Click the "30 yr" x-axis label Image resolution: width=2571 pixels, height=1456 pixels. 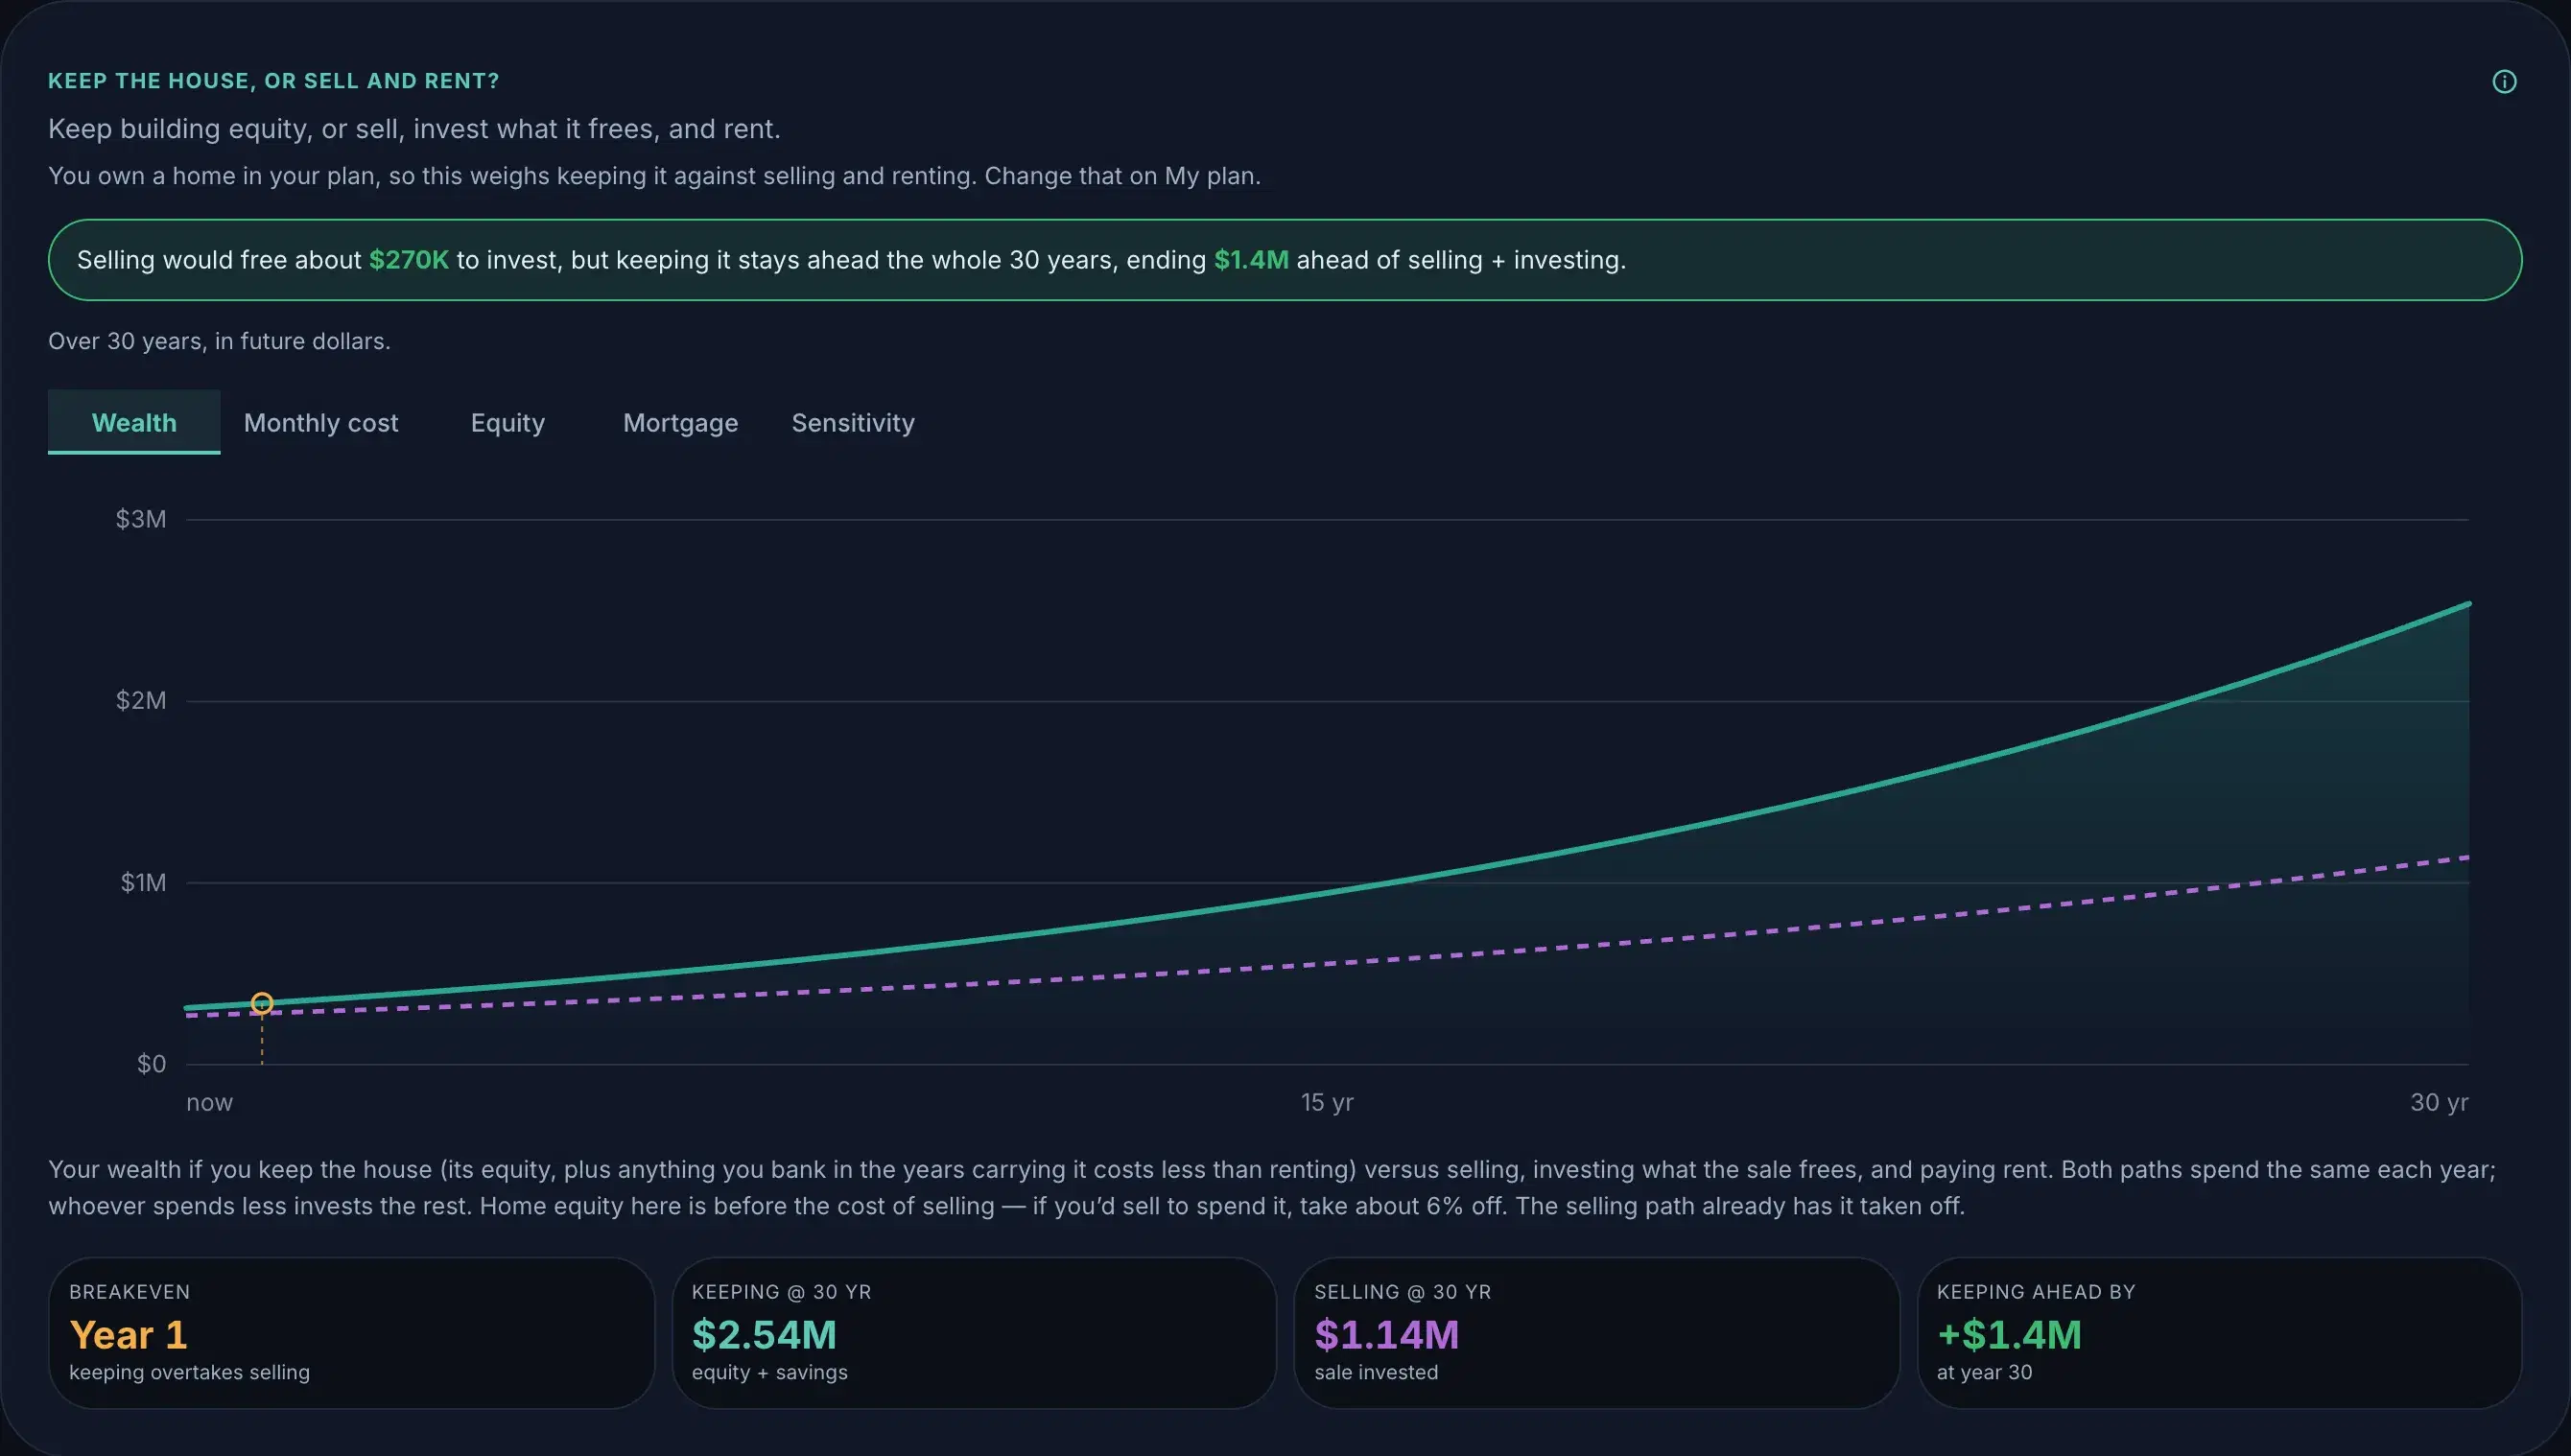pos(2439,1102)
